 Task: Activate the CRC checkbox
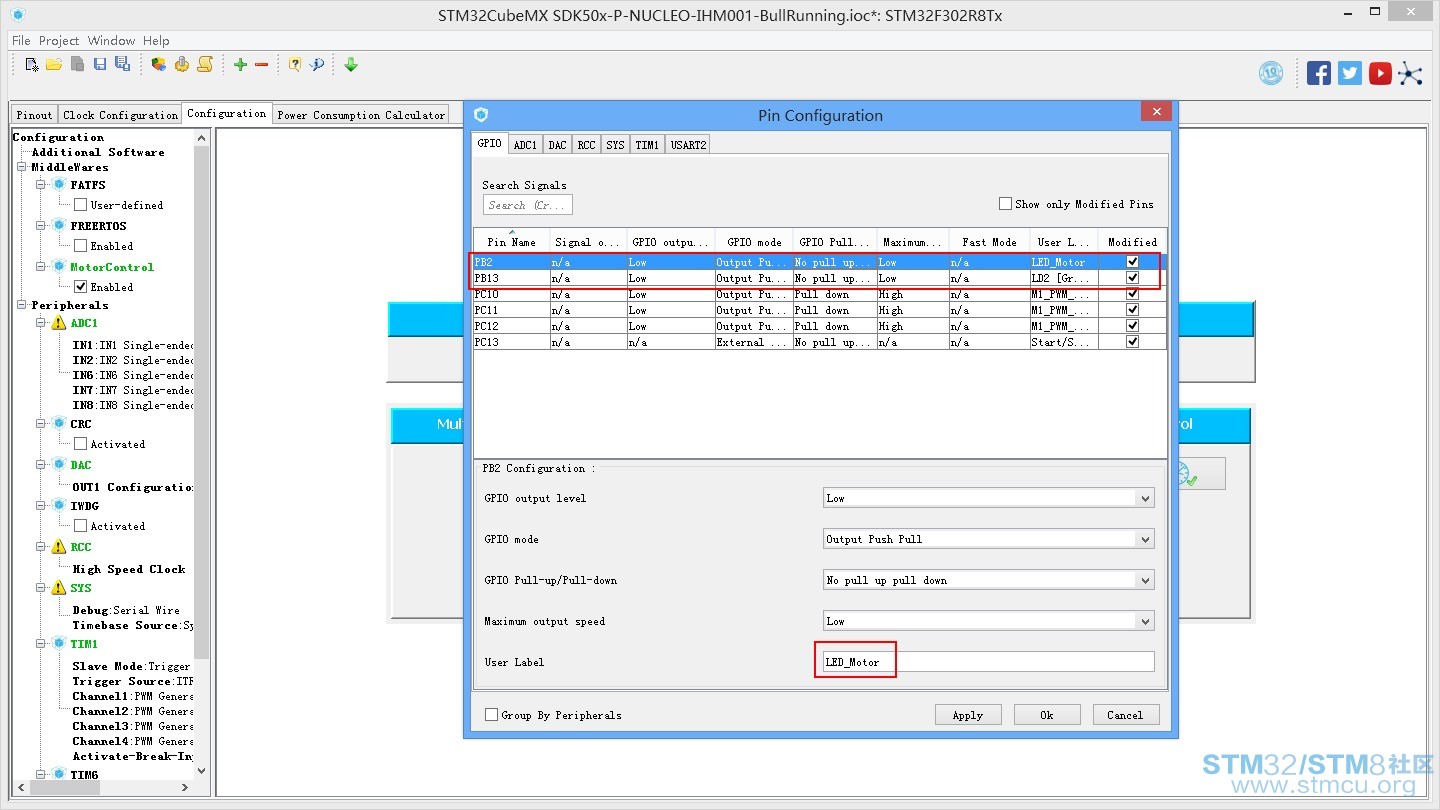(81, 443)
